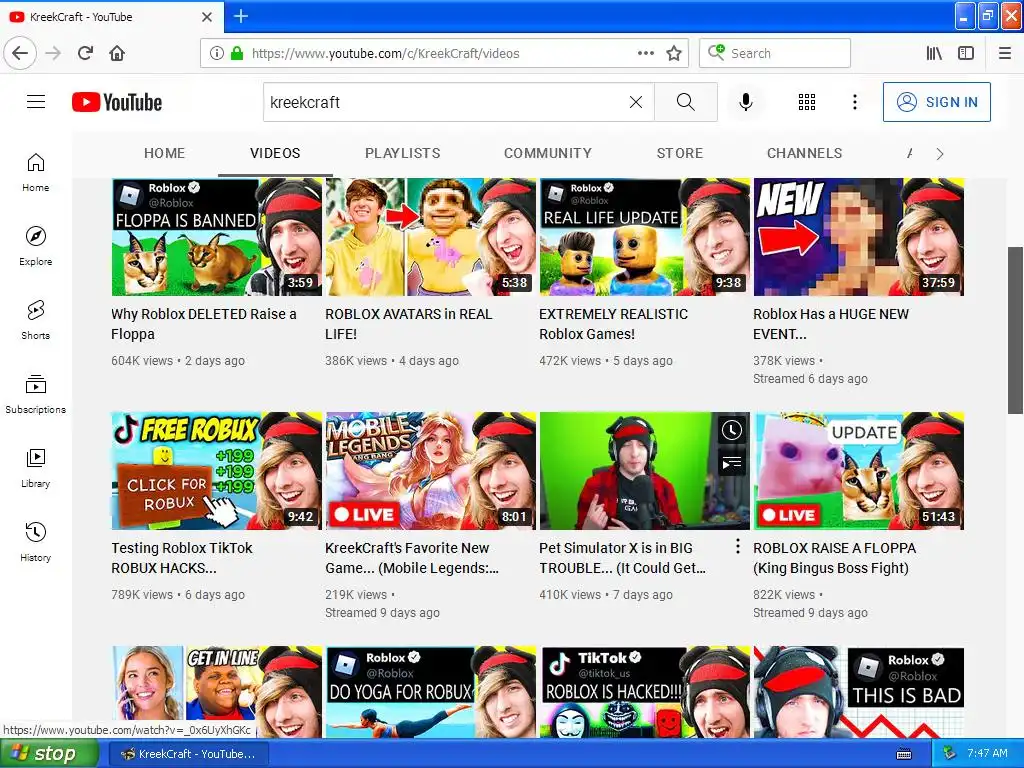Image resolution: width=1024 pixels, height=768 pixels.
Task: Open Library in sidebar
Action: (x=36, y=468)
